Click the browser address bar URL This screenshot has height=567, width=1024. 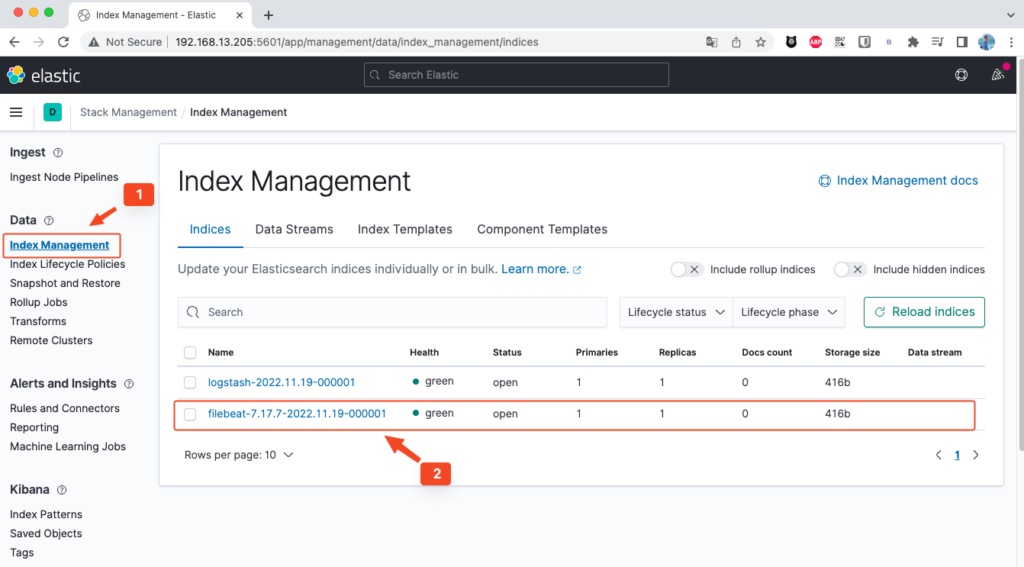(357, 42)
